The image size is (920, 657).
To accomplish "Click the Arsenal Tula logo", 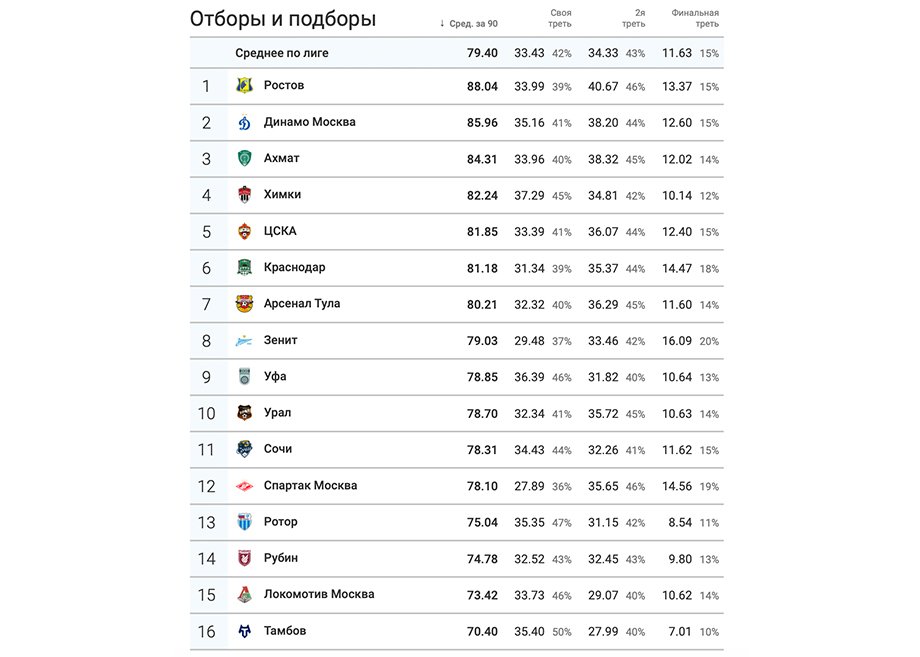I will tap(245, 304).
